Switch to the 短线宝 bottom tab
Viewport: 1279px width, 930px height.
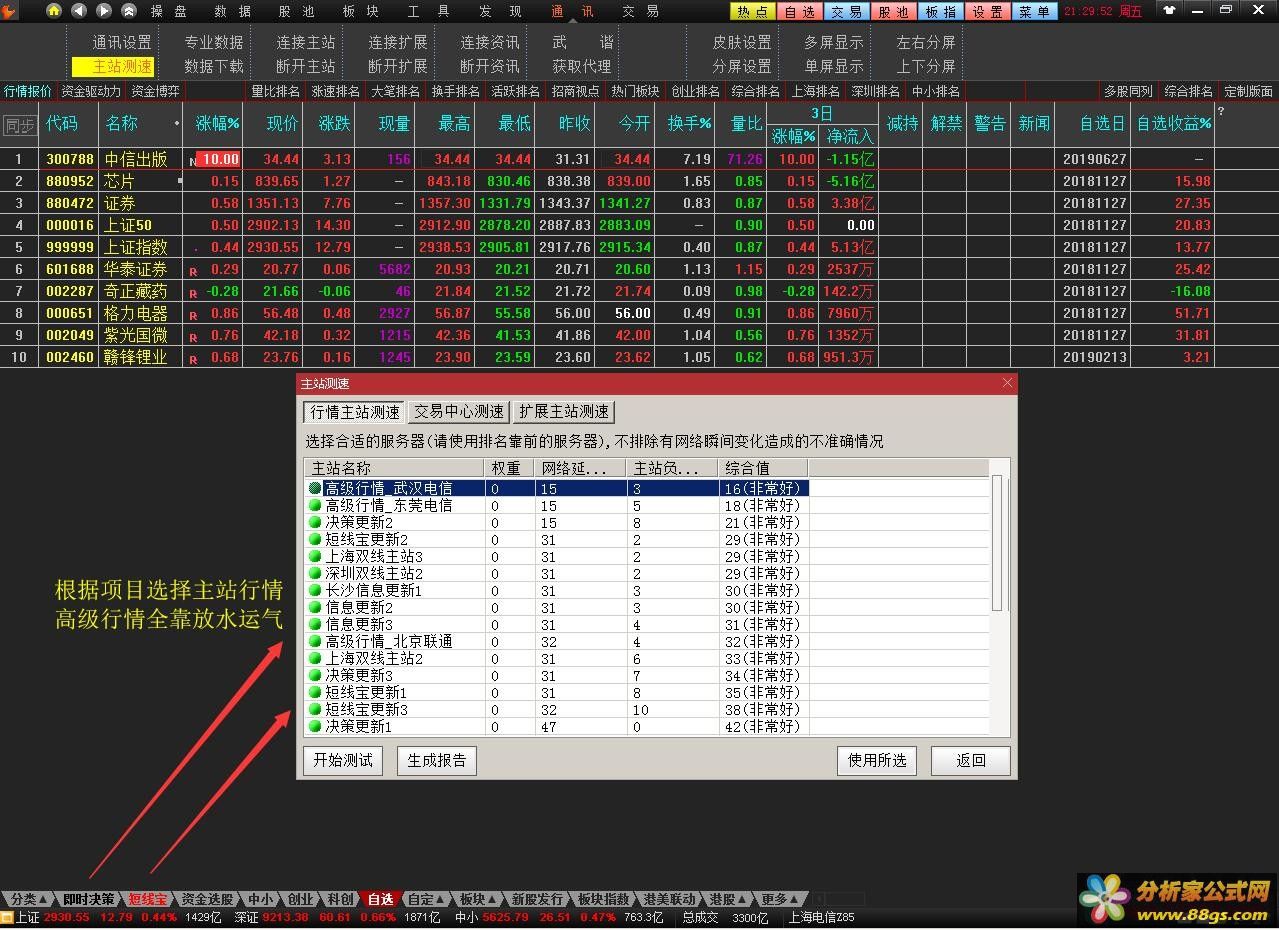(148, 899)
